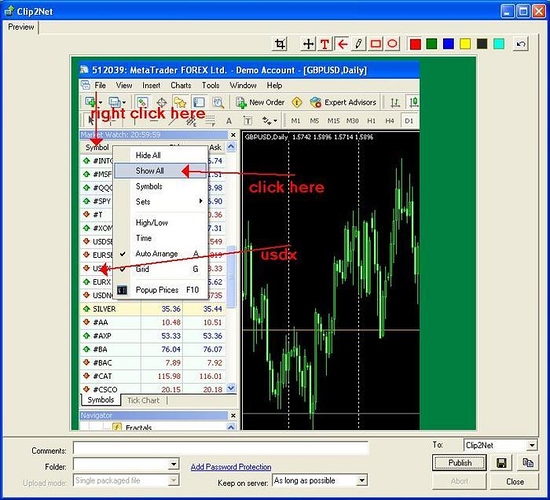Image resolution: width=550 pixels, height=500 pixels.
Task: Open the Tools menu
Action: [210, 85]
